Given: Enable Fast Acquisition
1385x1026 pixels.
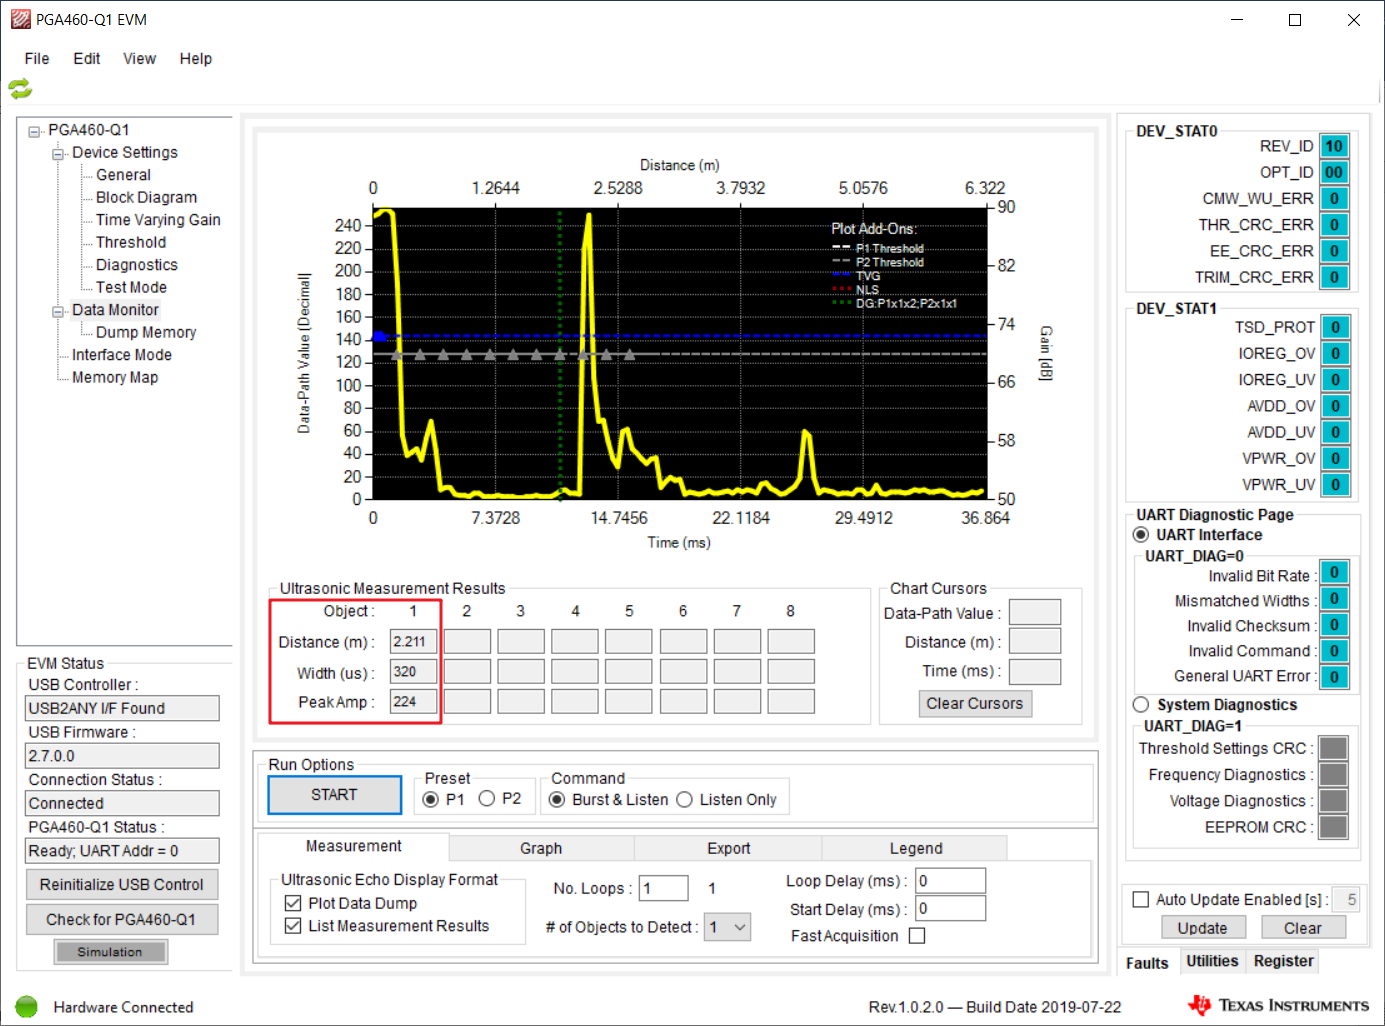Looking at the screenshot, I should pos(916,935).
